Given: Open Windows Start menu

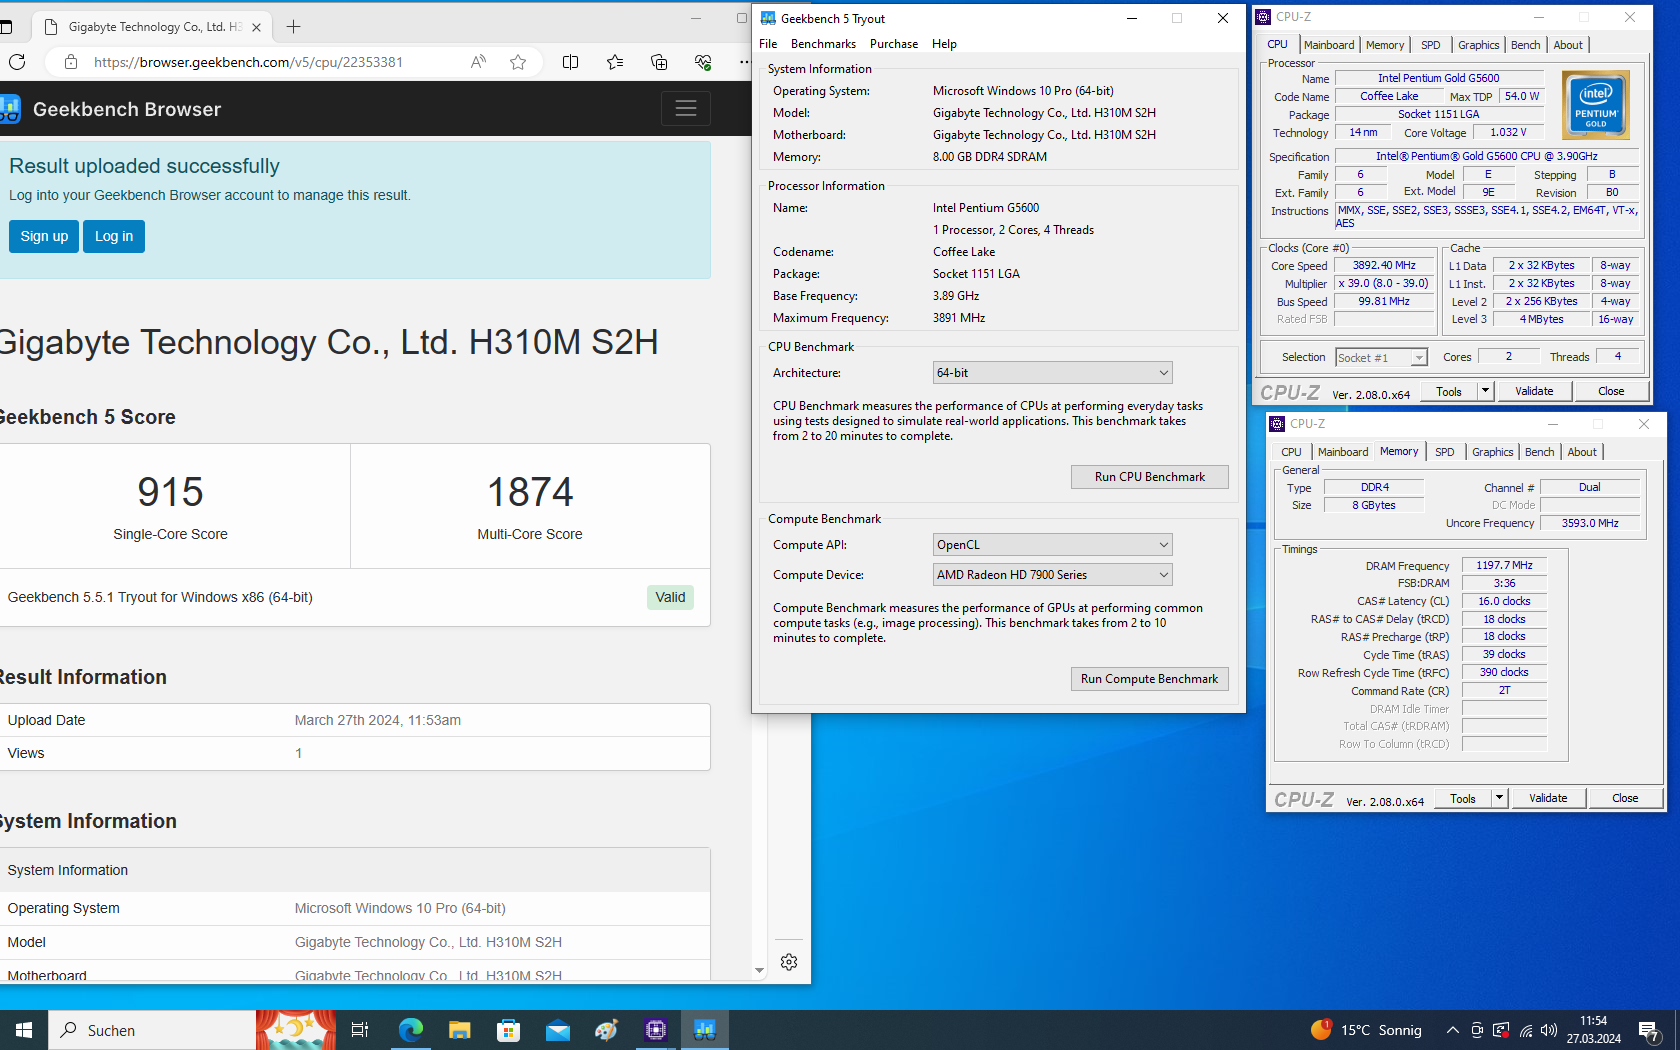Looking at the screenshot, I should point(24,1030).
